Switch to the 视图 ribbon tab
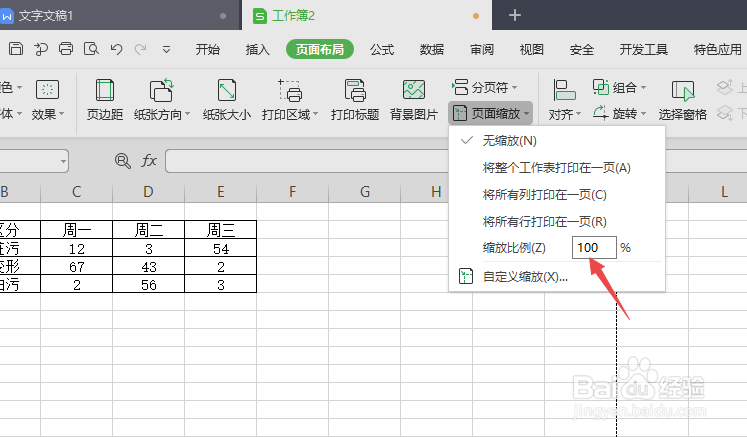Image resolution: width=747 pixels, height=437 pixels. 532,50
